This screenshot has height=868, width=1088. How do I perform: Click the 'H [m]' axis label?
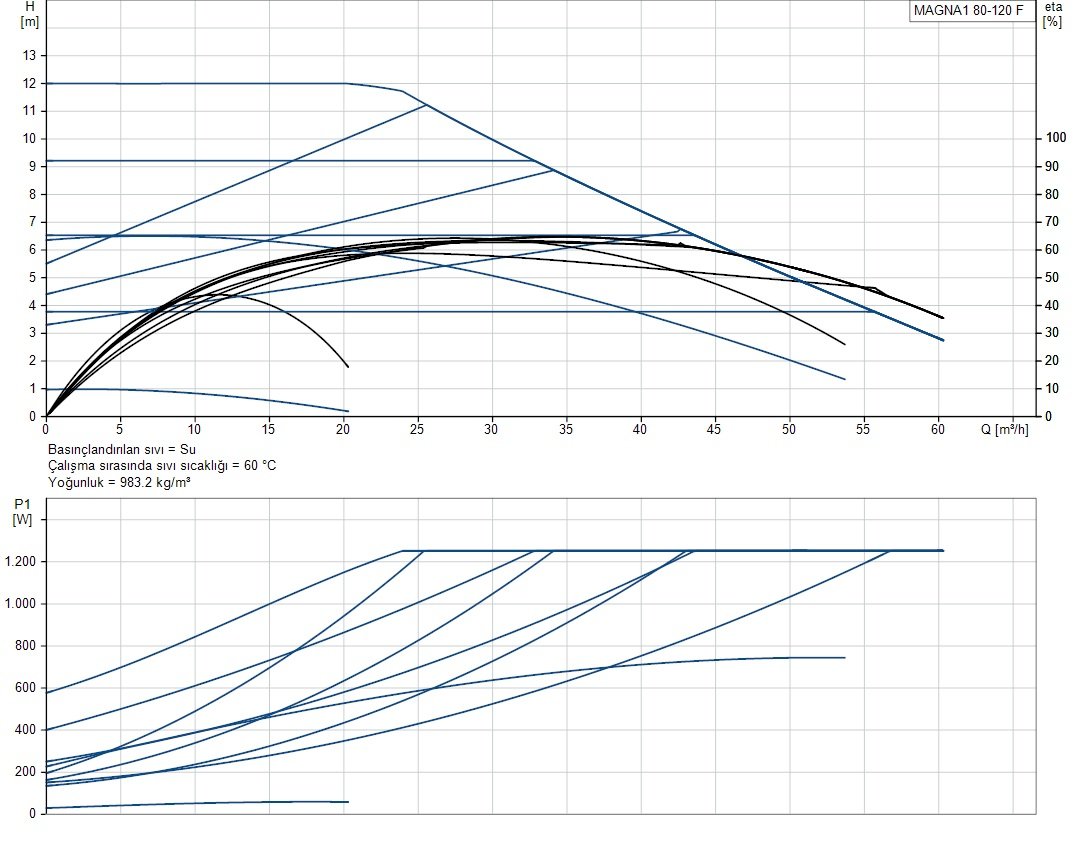(x=30, y=14)
